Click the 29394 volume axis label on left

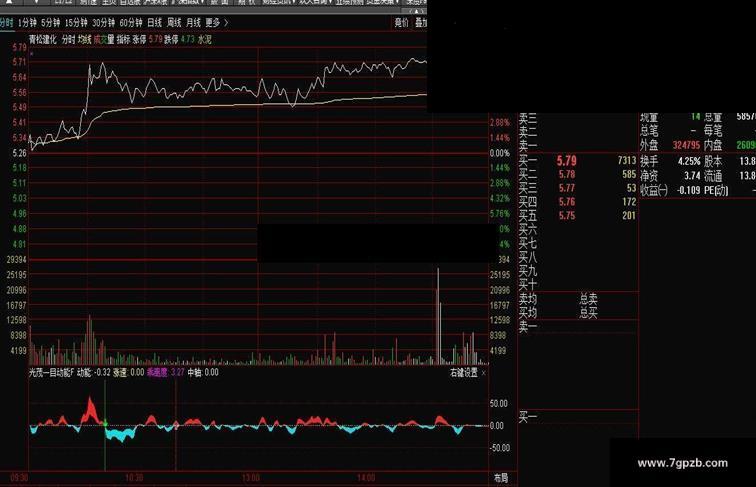pyautogui.click(x=16, y=259)
